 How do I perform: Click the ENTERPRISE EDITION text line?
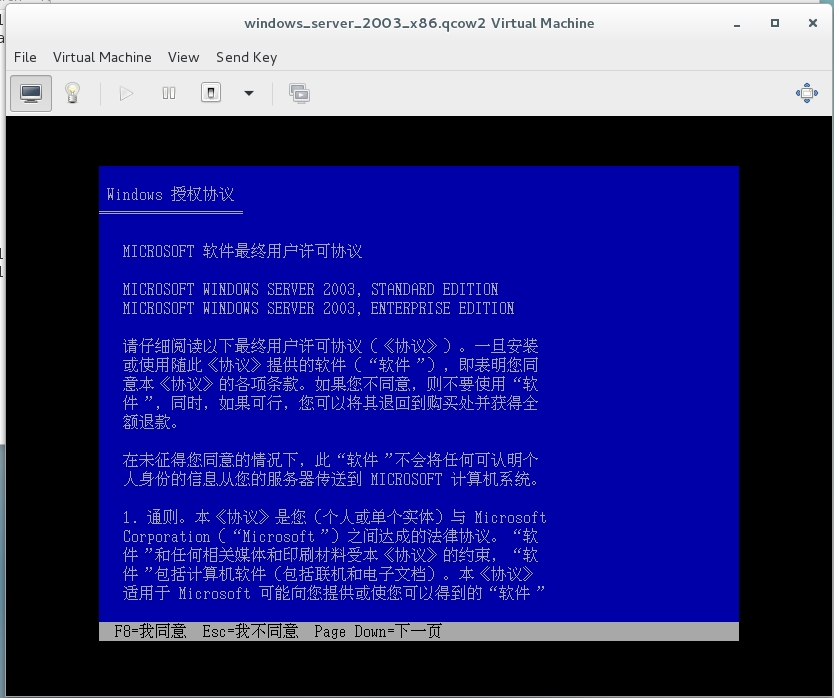coord(318,309)
